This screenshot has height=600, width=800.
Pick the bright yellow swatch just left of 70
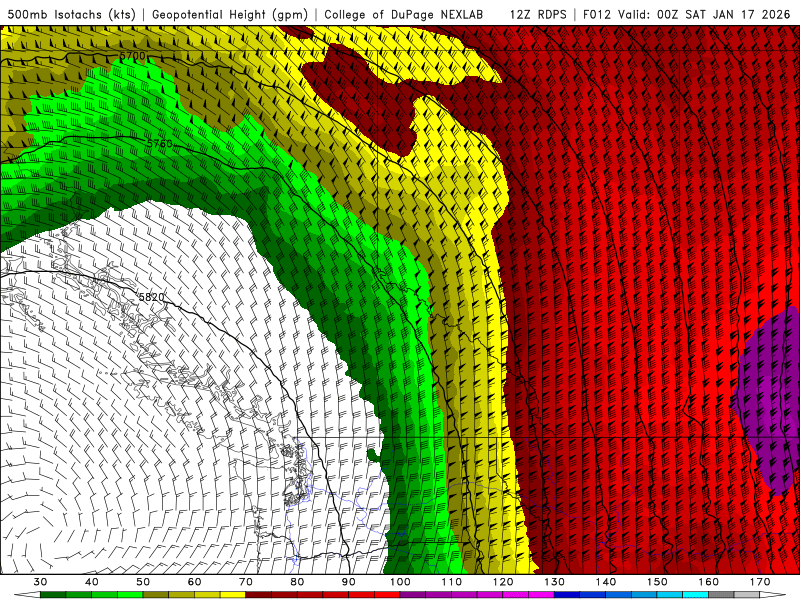[233, 595]
